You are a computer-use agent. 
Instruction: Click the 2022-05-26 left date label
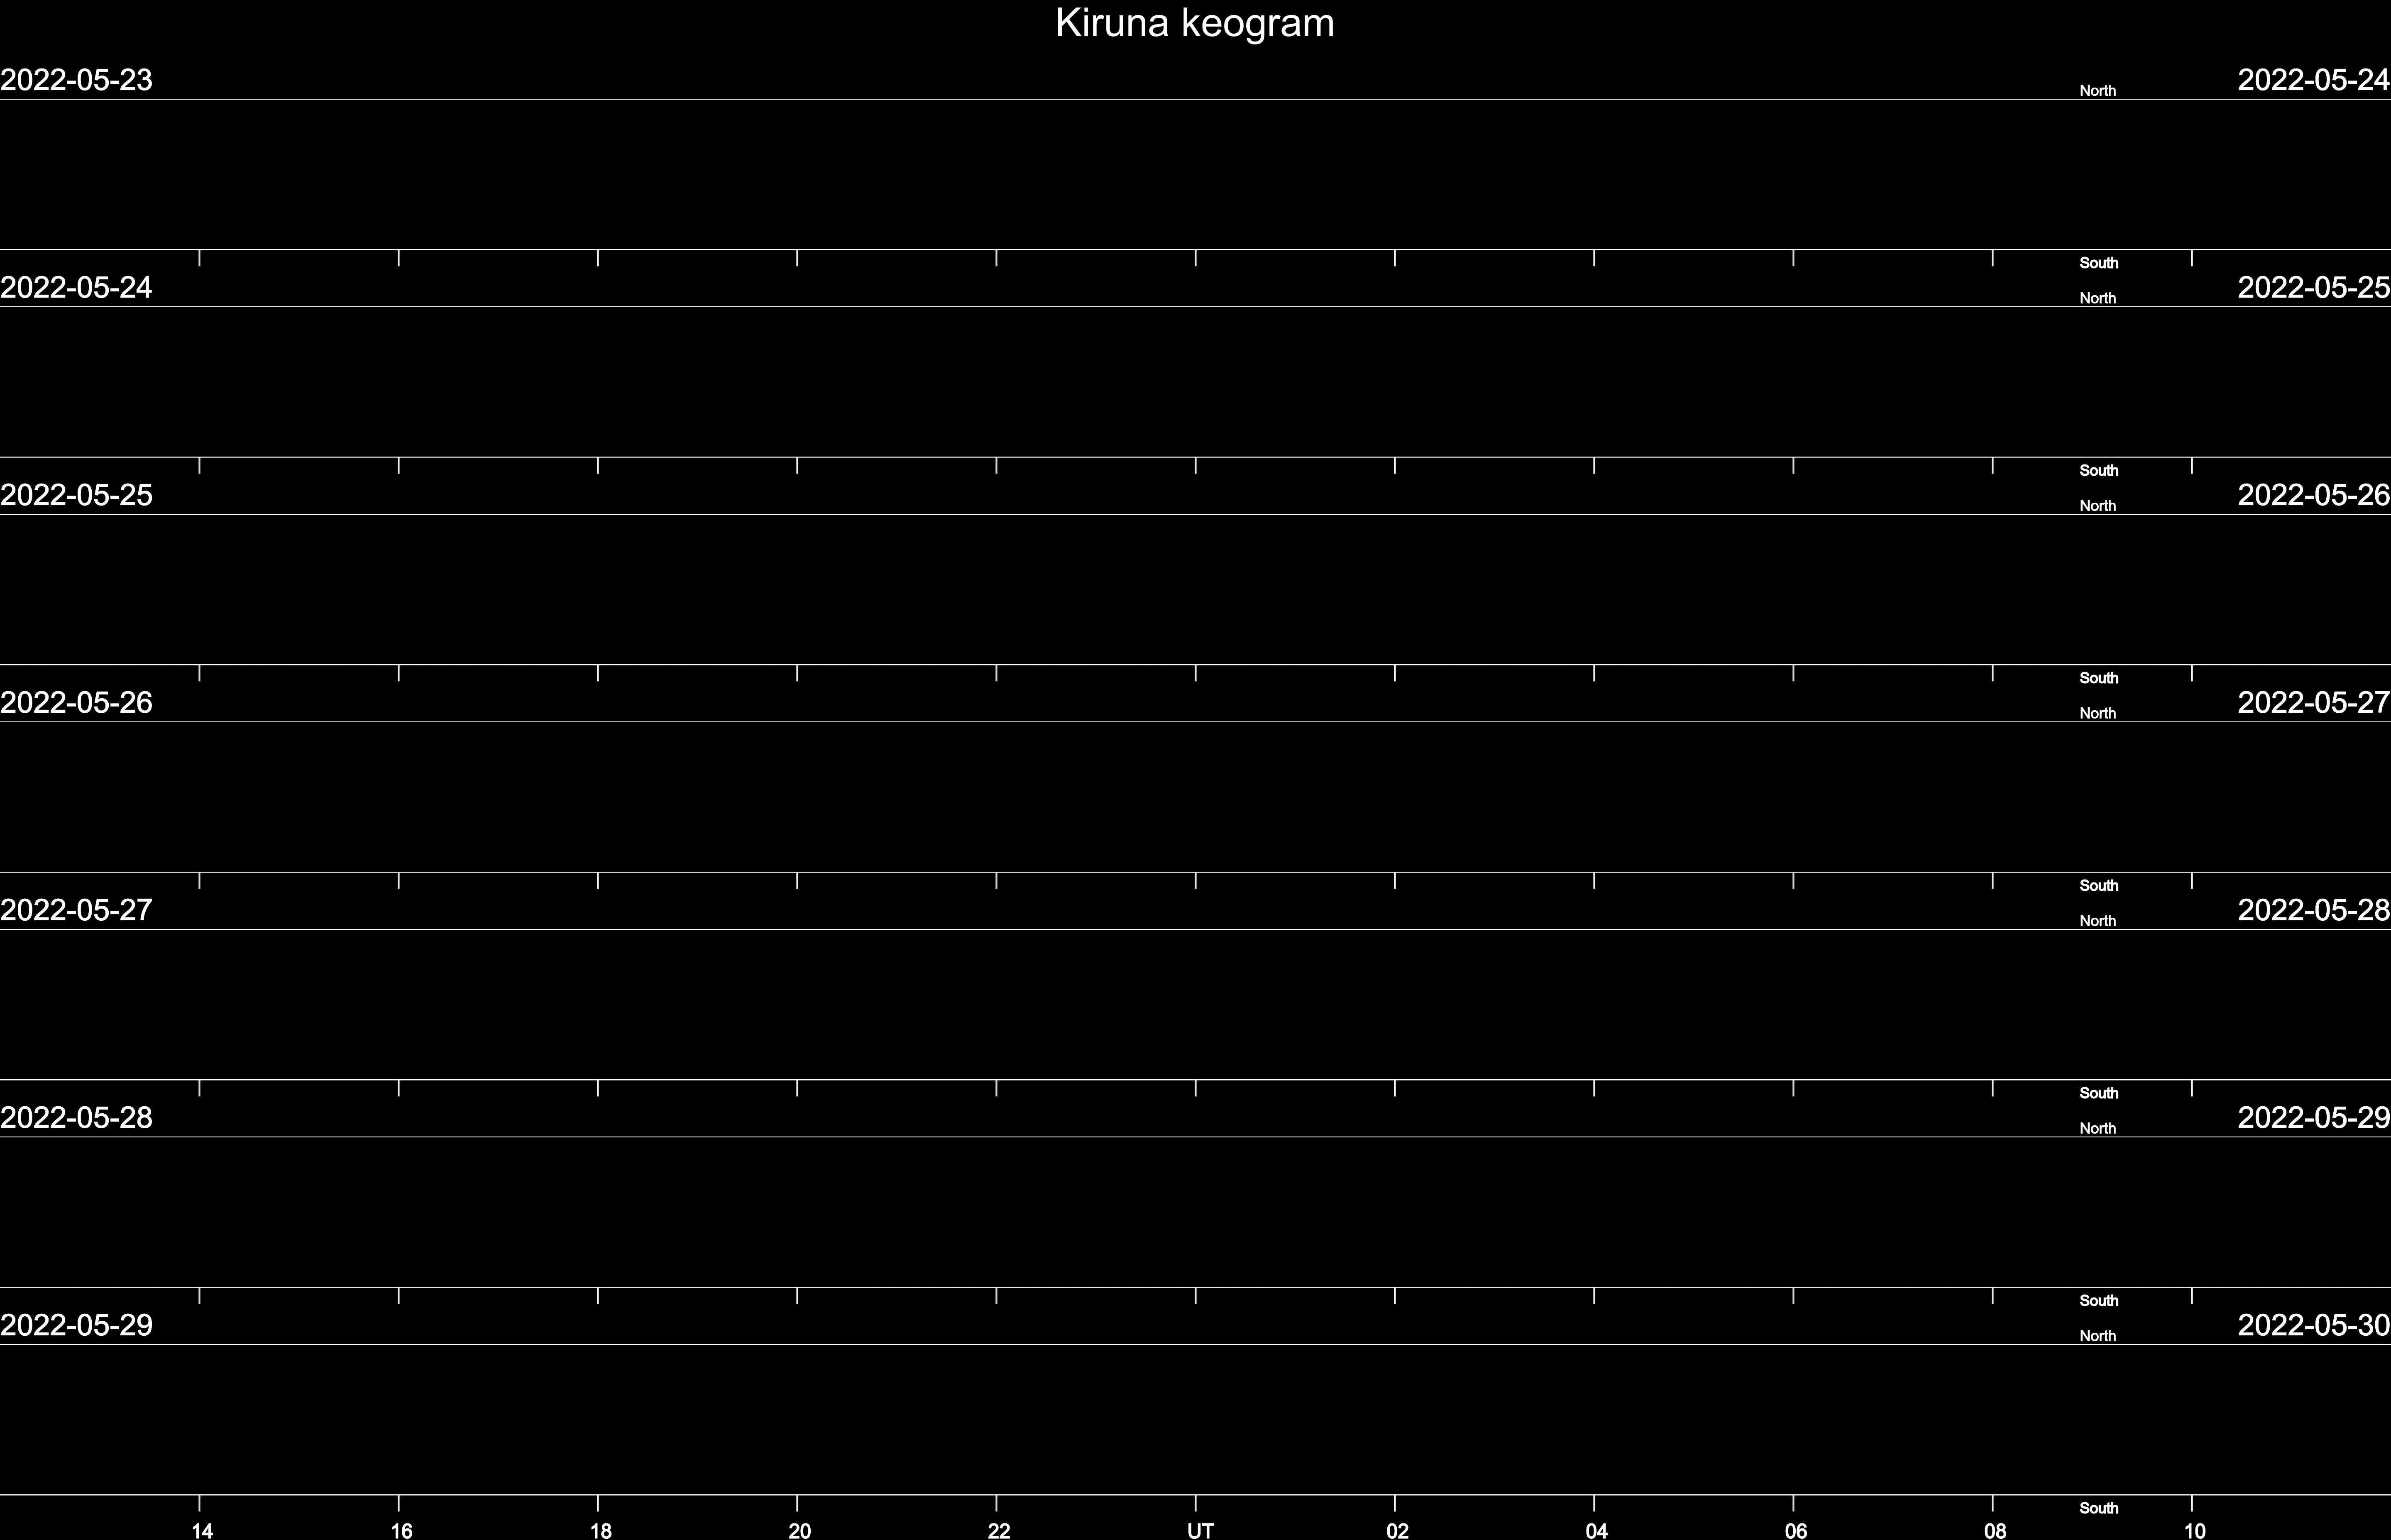[77, 703]
